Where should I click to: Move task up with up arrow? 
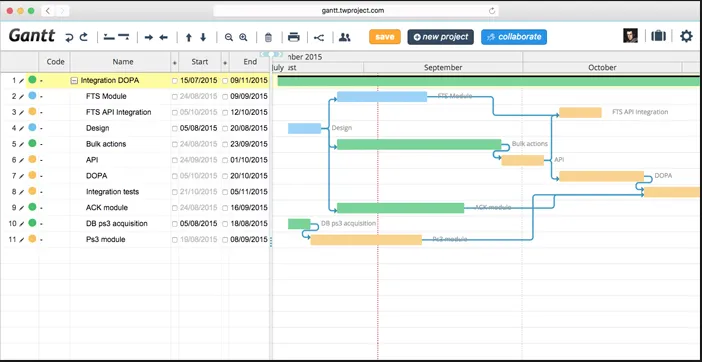tap(188, 38)
